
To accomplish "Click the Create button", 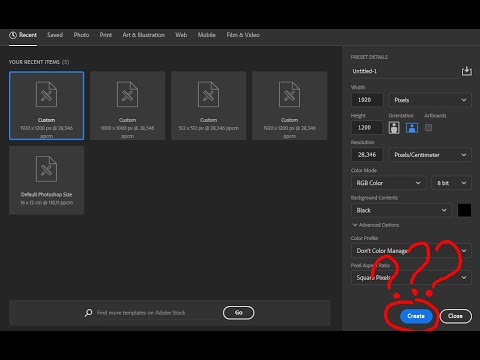I will (x=416, y=316).
